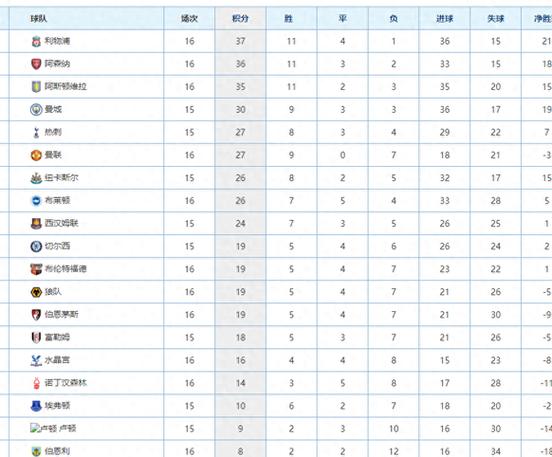Sort table by 积分 column header
Image resolution: width=552 pixels, height=457 pixels.
coord(240,18)
